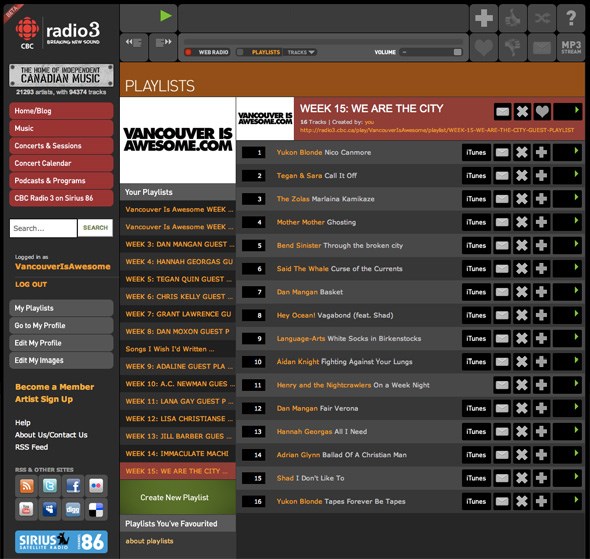Open the Tracks dropdown in the player
Image resolution: width=590 pixels, height=559 pixels.
[x=301, y=52]
